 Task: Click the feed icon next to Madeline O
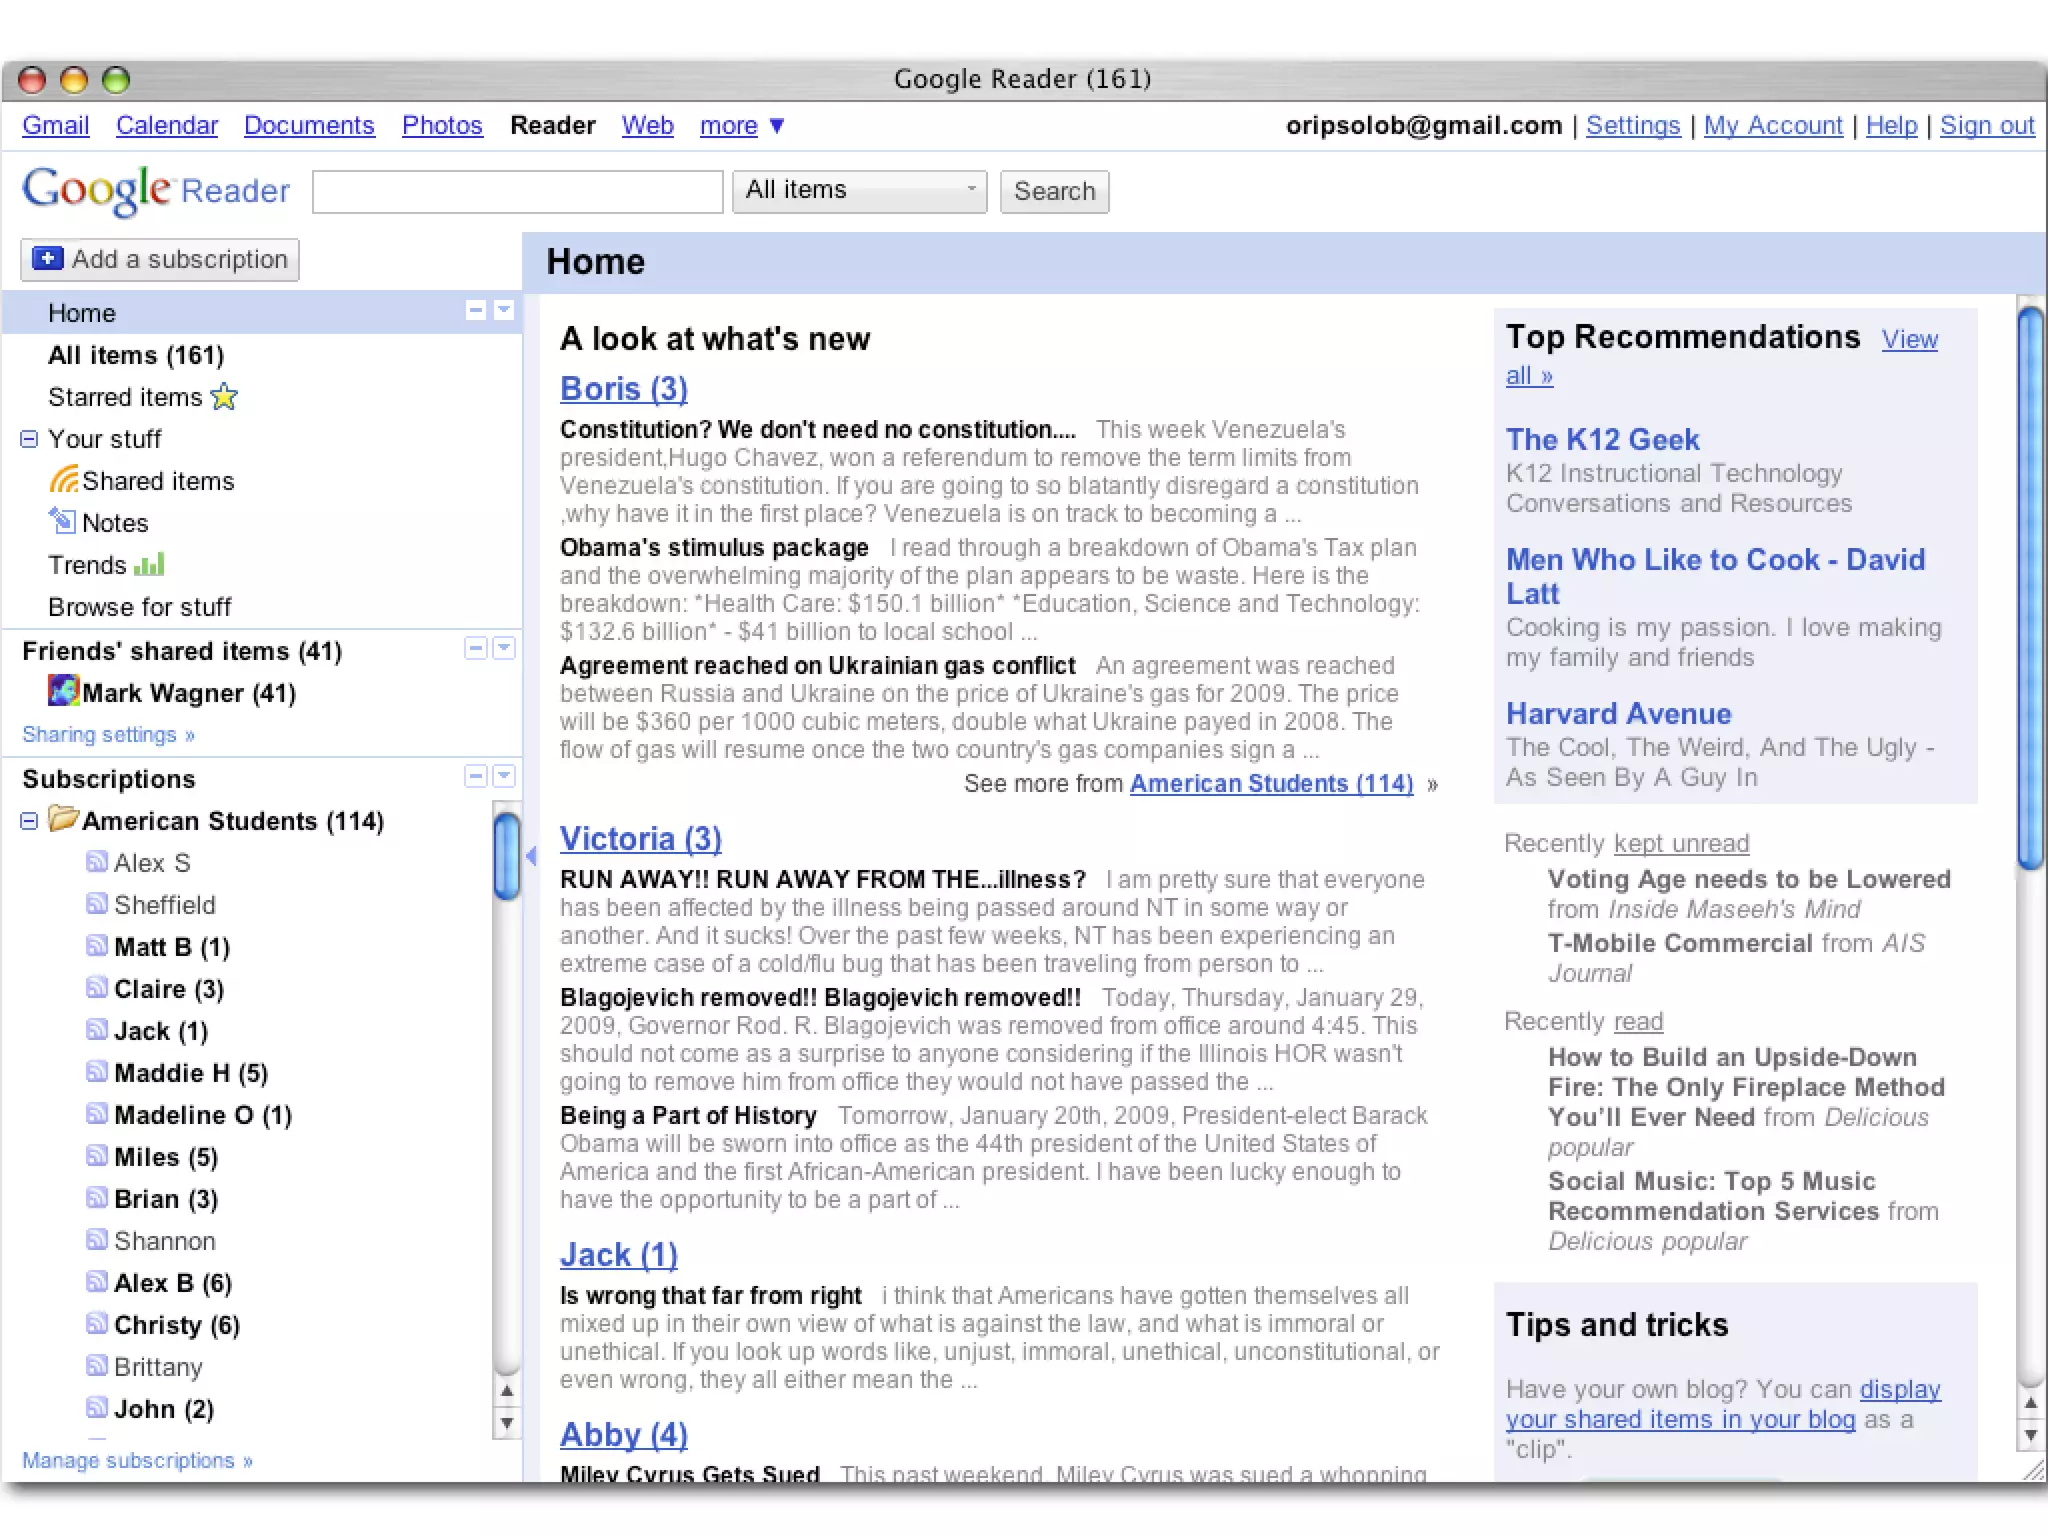pyautogui.click(x=97, y=1114)
